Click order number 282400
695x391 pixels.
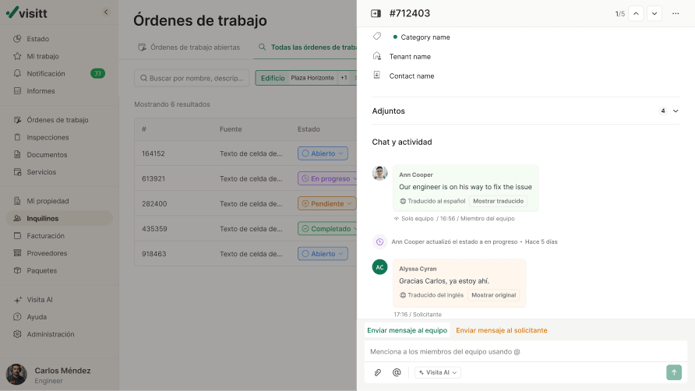(154, 203)
